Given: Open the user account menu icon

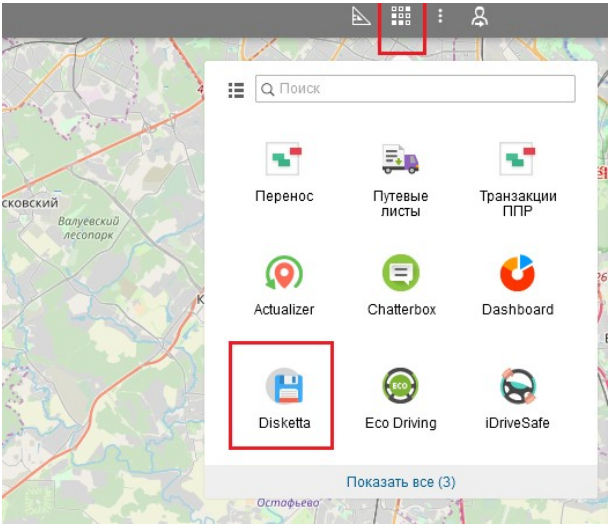Looking at the screenshot, I should pos(479,17).
